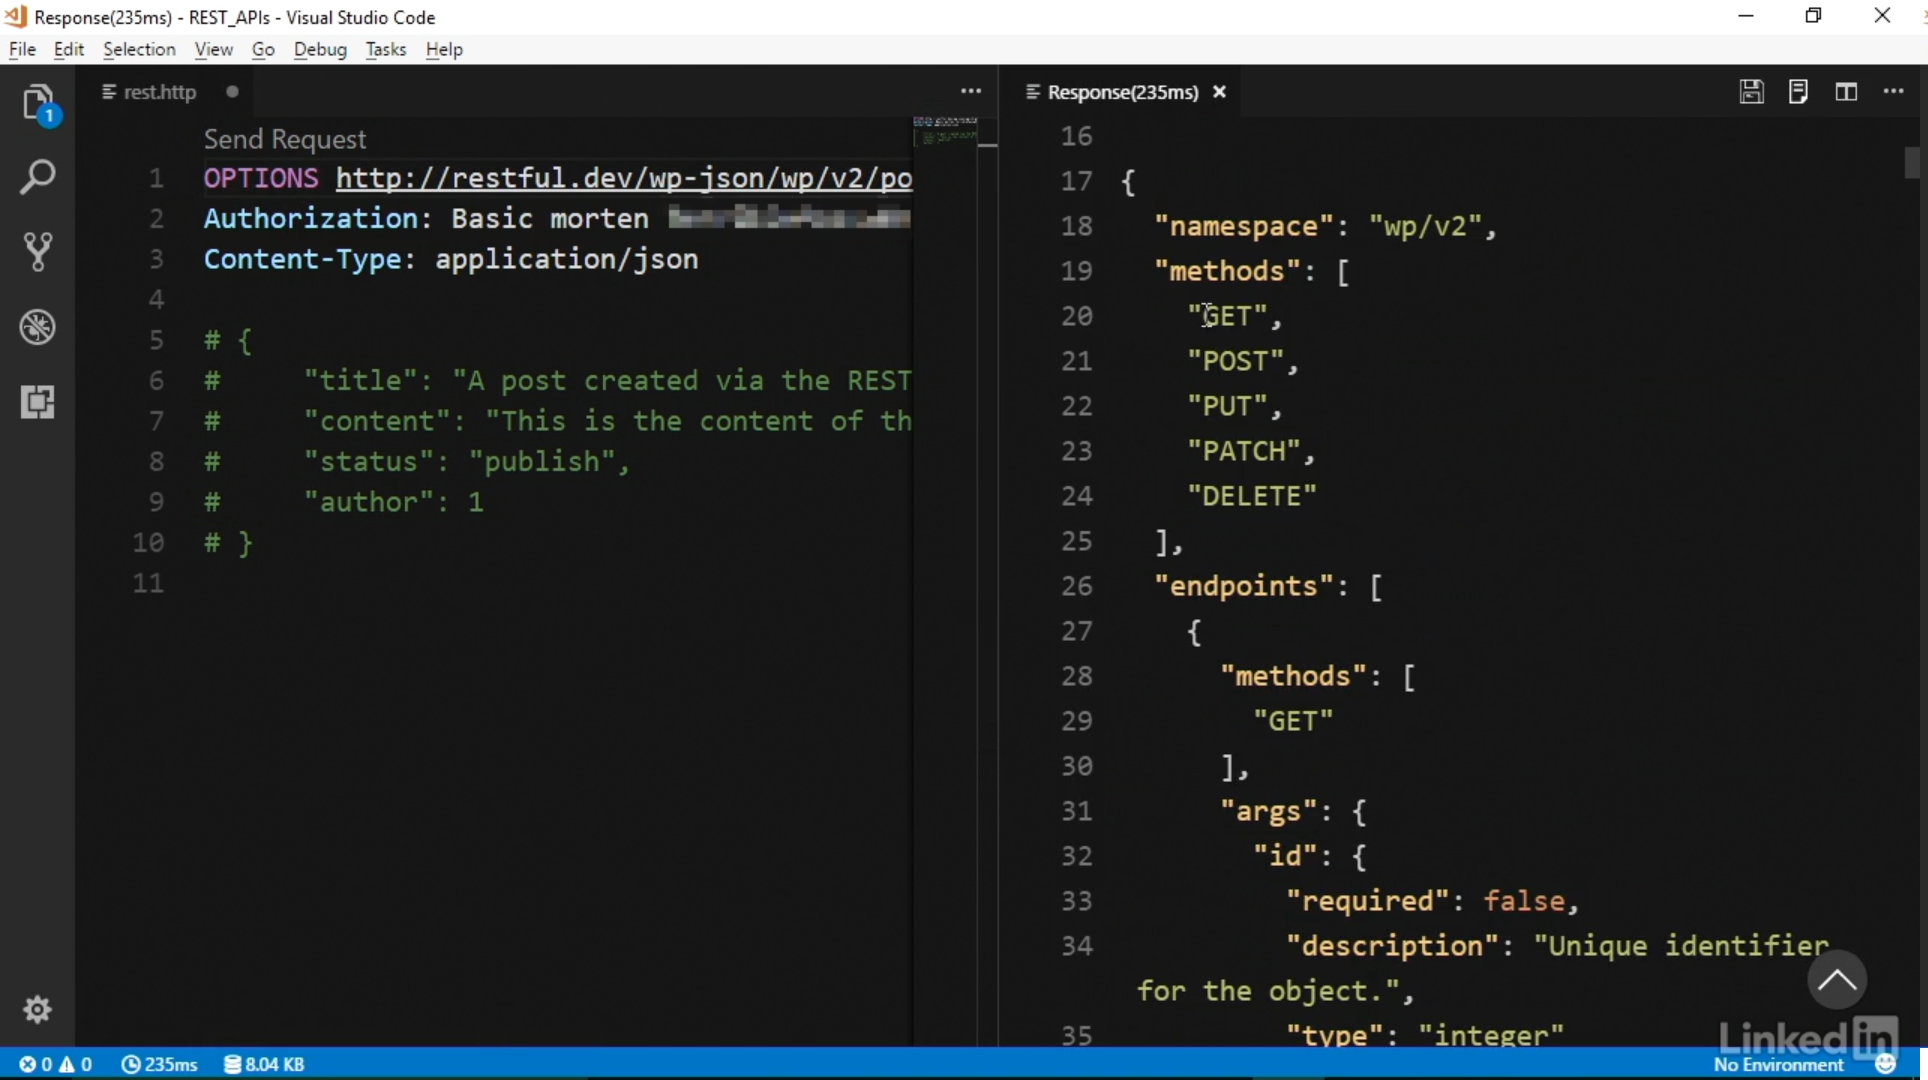Click the Save Response icon
This screenshot has width=1928, height=1080.
pyautogui.click(x=1751, y=92)
